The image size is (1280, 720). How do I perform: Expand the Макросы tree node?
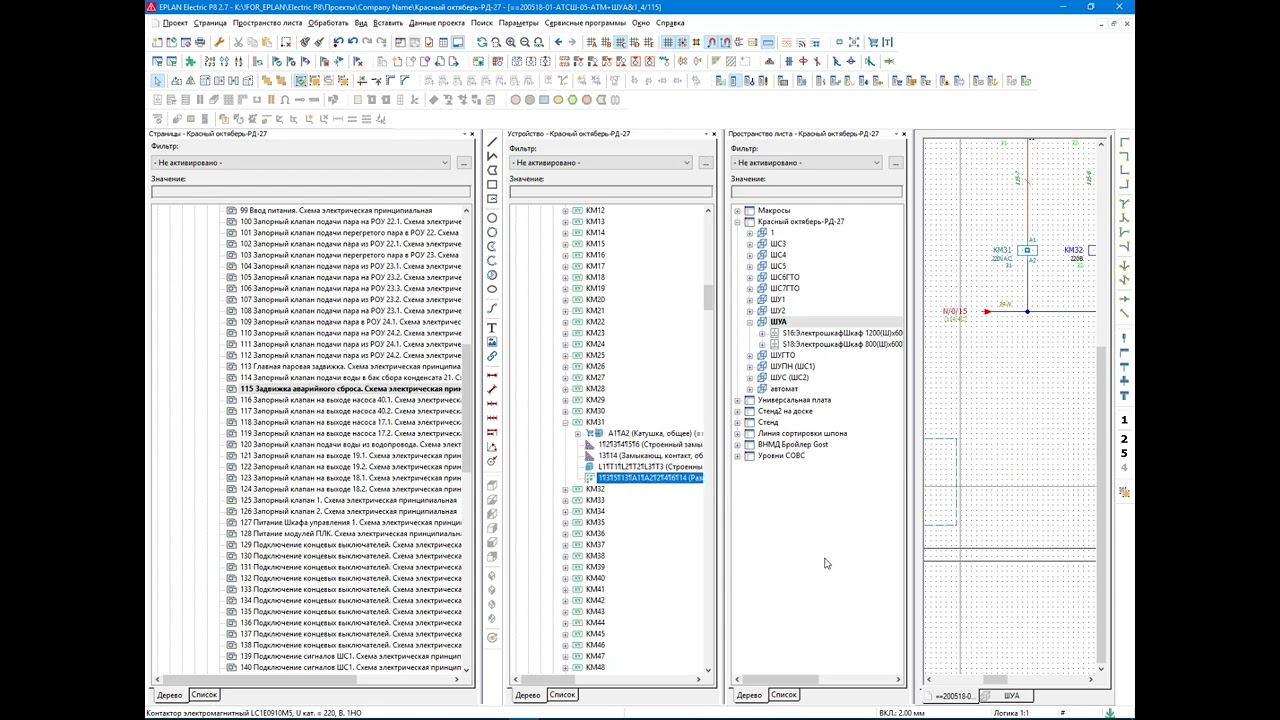point(737,211)
